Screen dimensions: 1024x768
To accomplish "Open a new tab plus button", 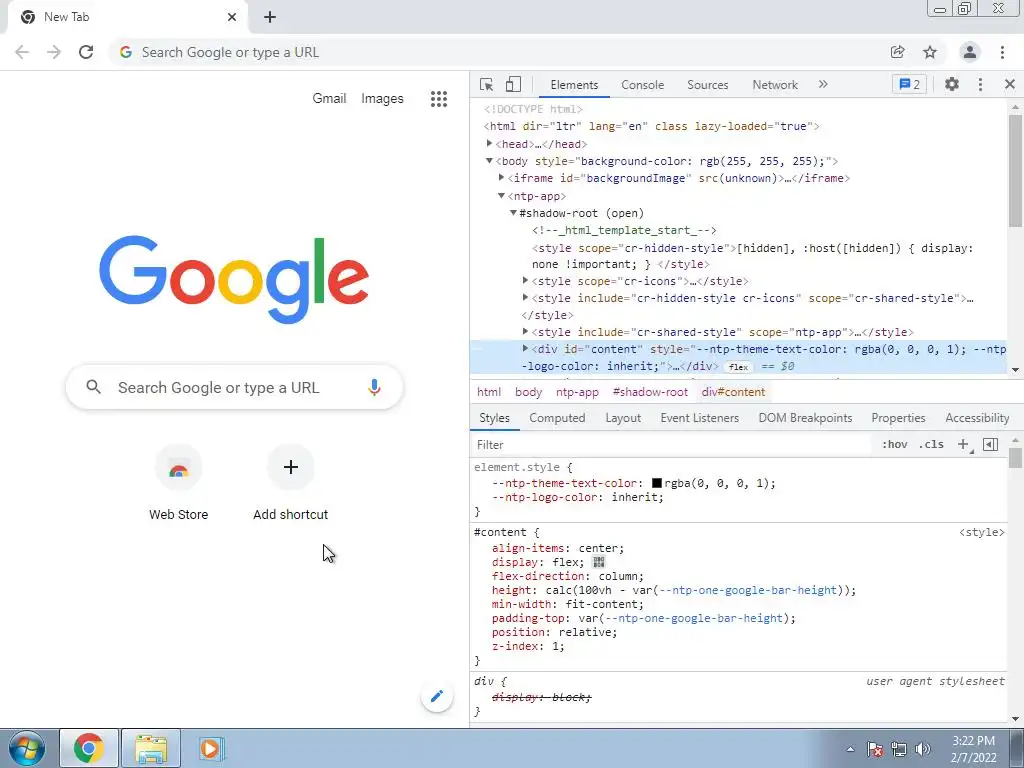I will point(270,17).
